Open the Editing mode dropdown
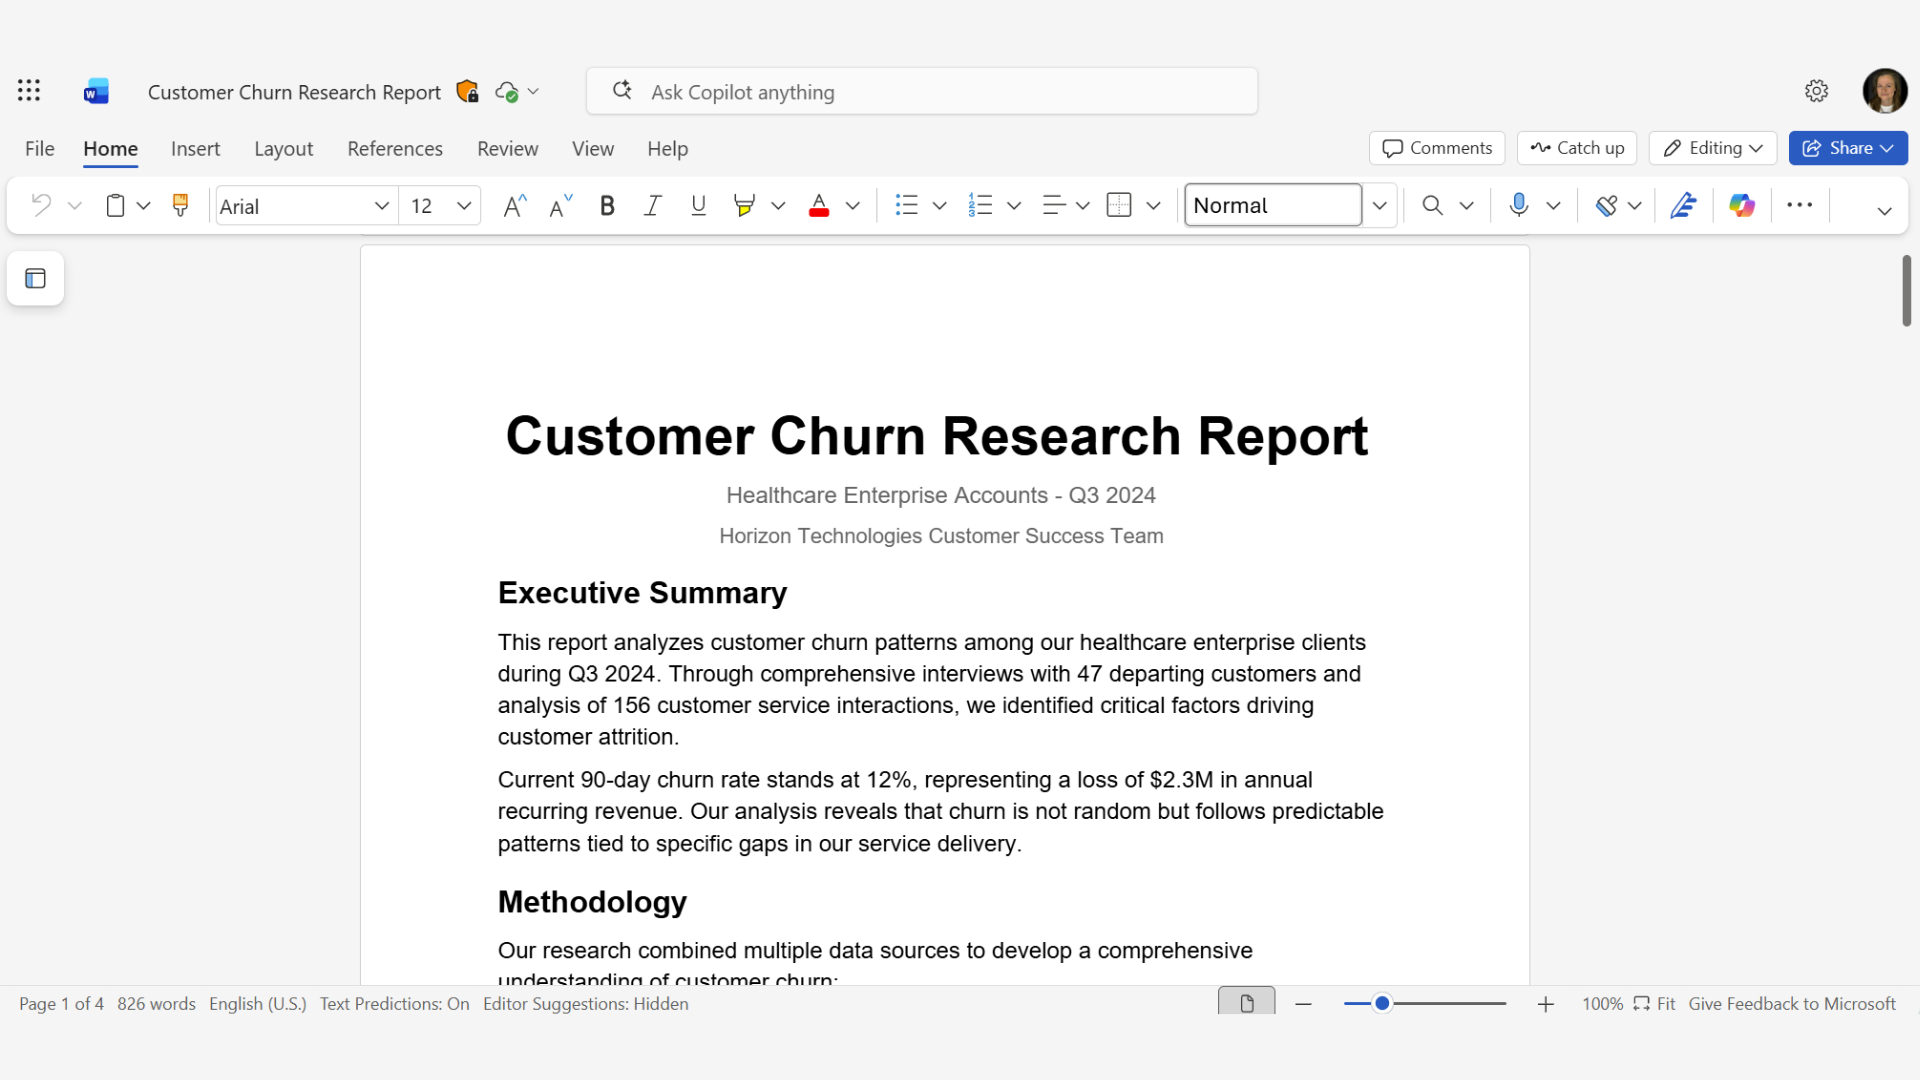 coord(1712,148)
